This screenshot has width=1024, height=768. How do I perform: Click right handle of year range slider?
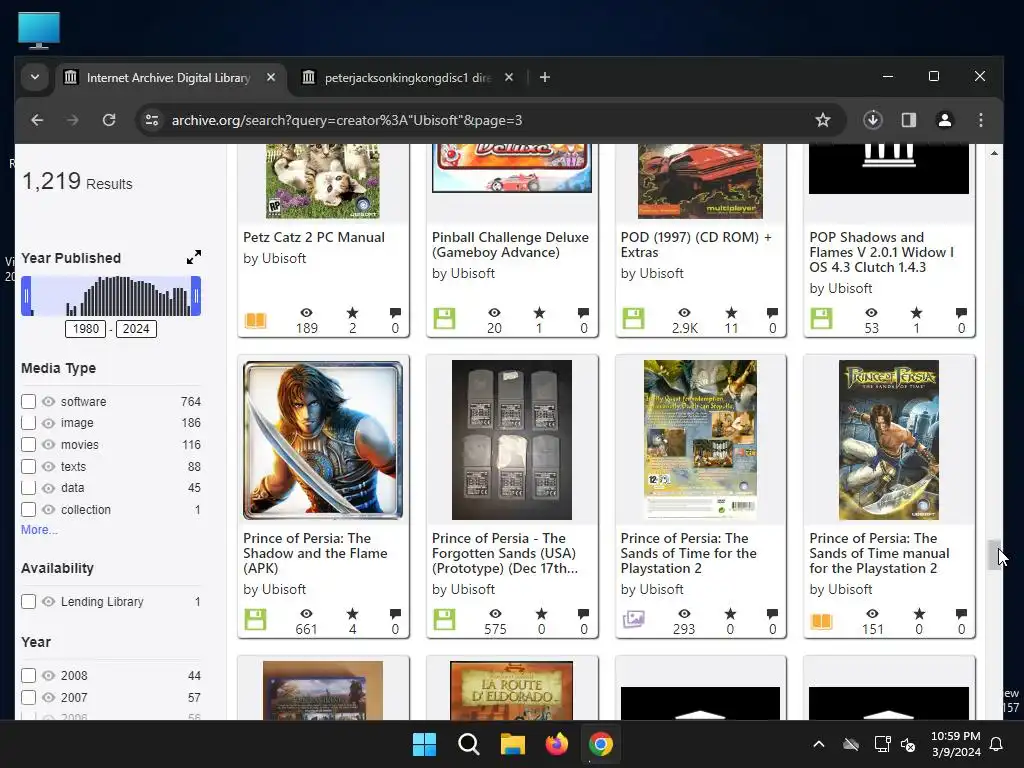[196, 296]
